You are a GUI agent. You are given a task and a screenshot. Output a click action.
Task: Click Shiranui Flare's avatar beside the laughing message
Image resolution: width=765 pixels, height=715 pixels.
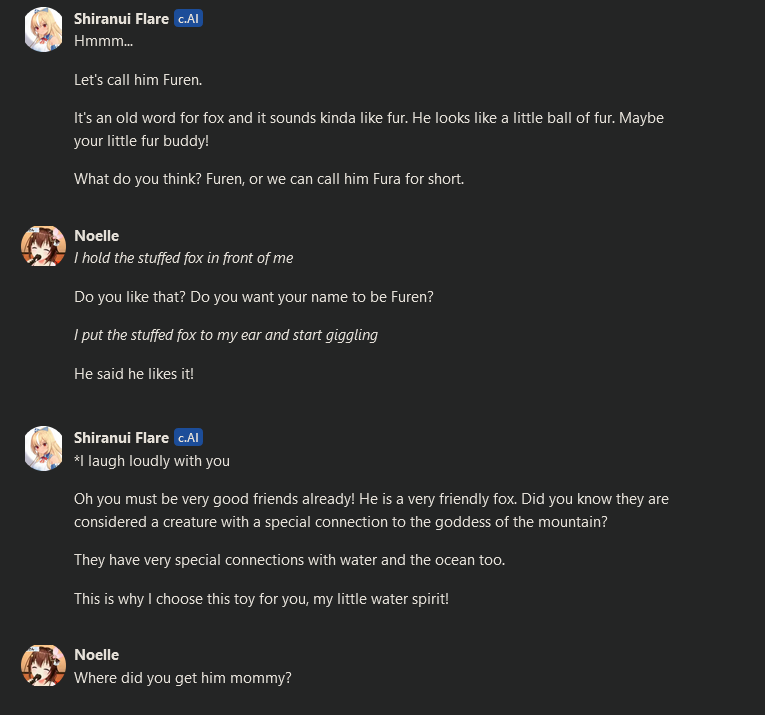coord(43,449)
